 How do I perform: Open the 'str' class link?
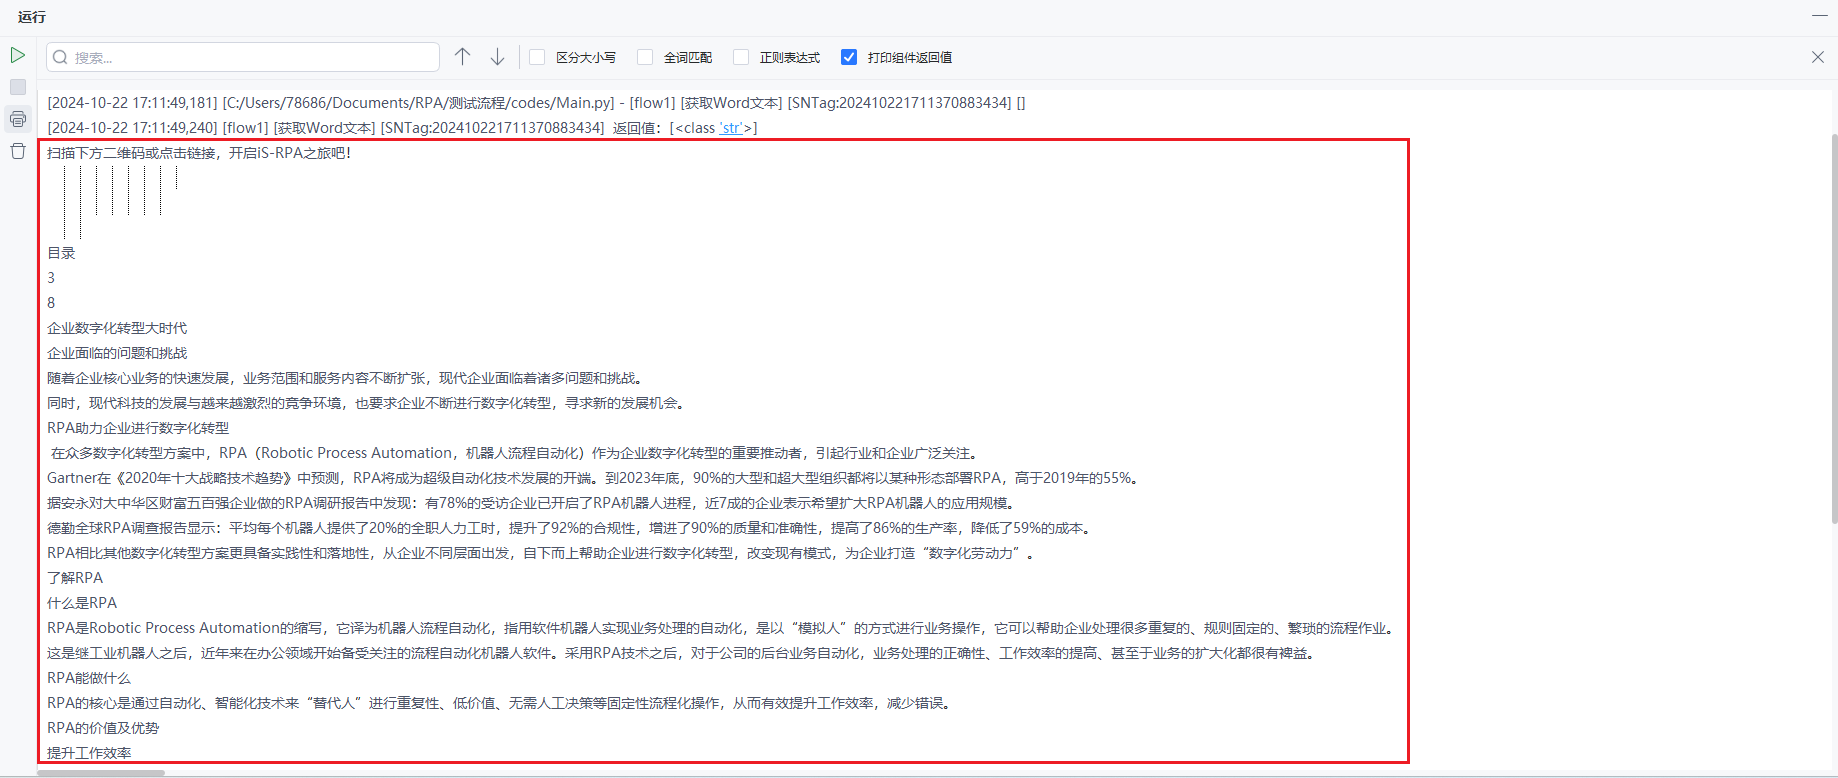(731, 128)
